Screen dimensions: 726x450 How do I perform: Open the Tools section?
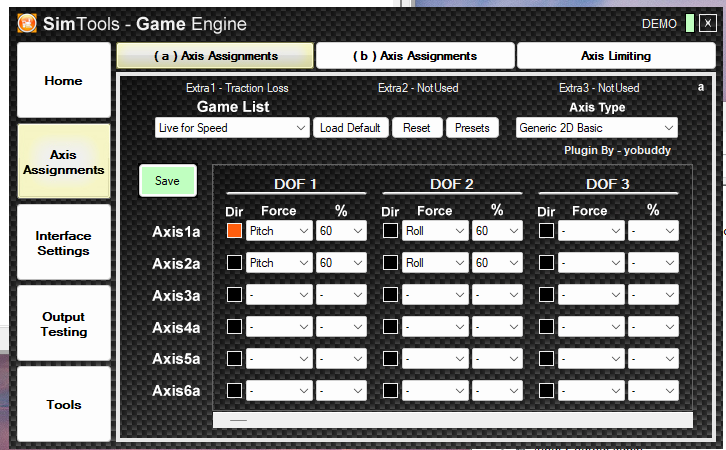click(x=63, y=404)
